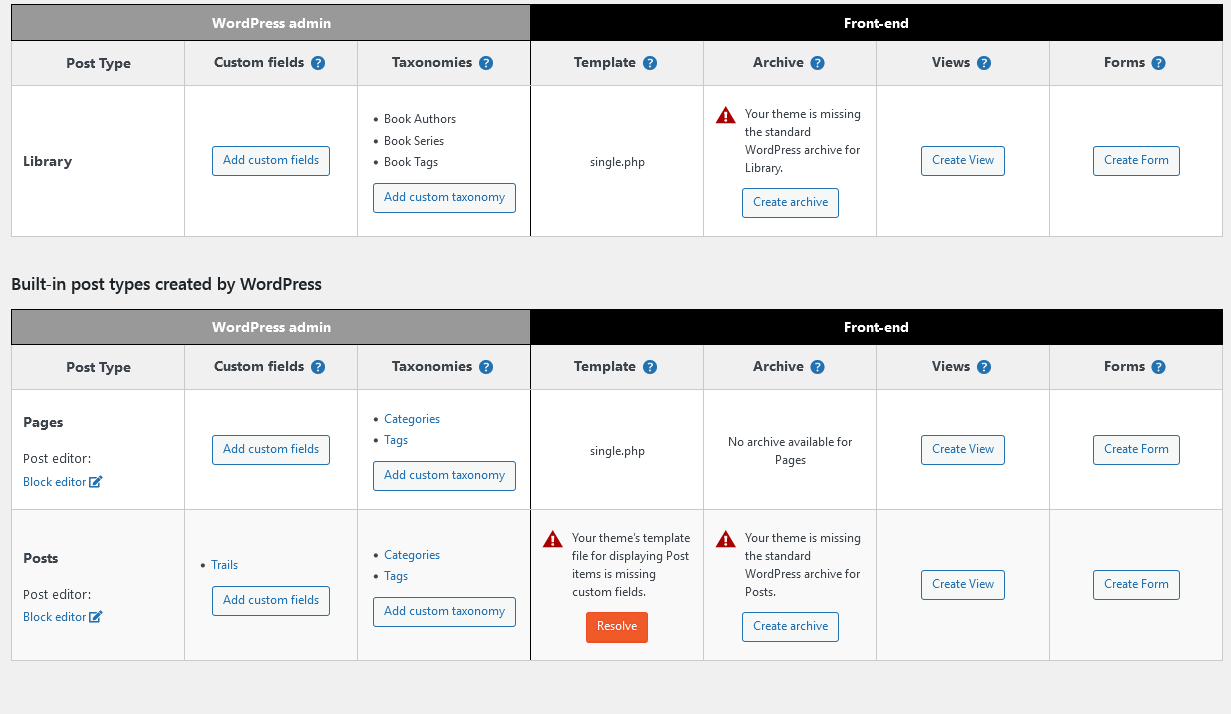Open Tags taxonomy link under Pages
Screen dimensions: 1231x714
(x=396, y=440)
